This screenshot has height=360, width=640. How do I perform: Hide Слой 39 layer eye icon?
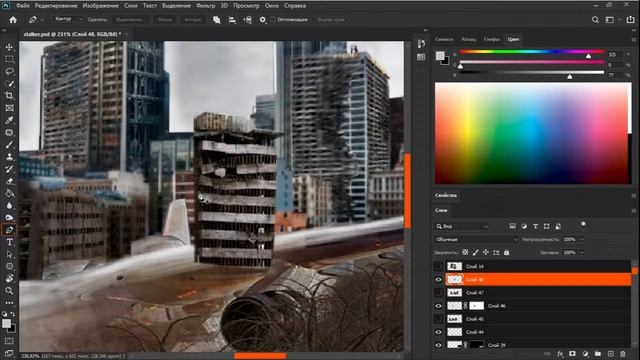[x=438, y=345]
